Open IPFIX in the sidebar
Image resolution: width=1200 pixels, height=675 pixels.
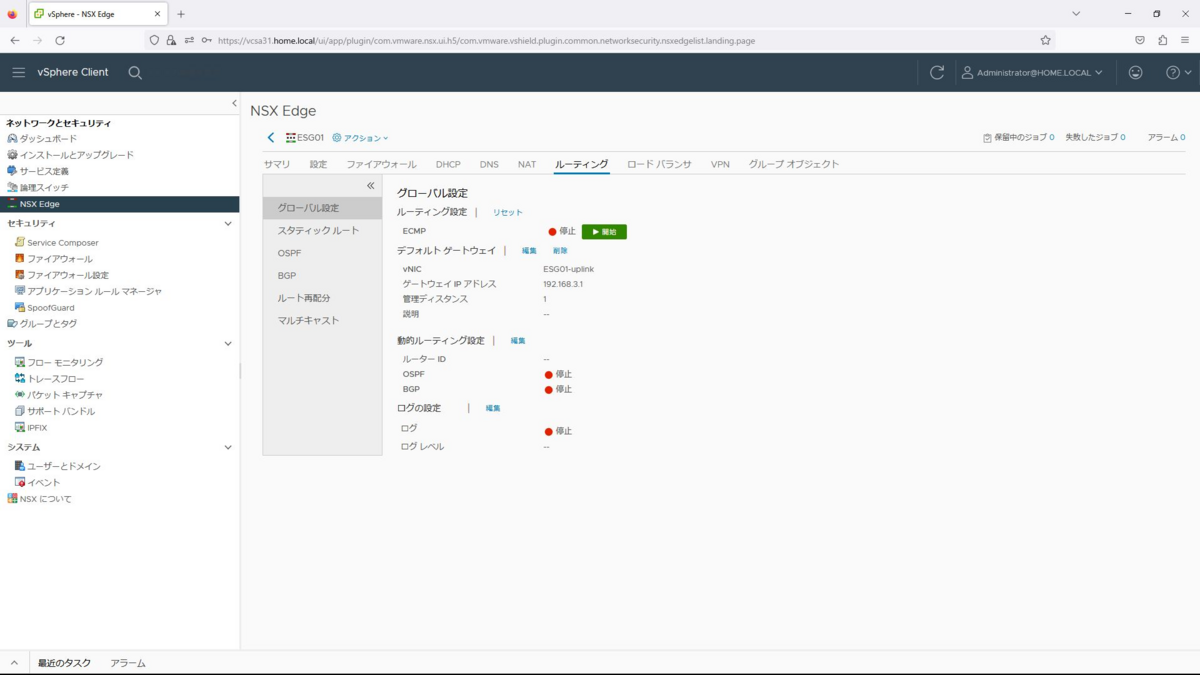coord(37,428)
